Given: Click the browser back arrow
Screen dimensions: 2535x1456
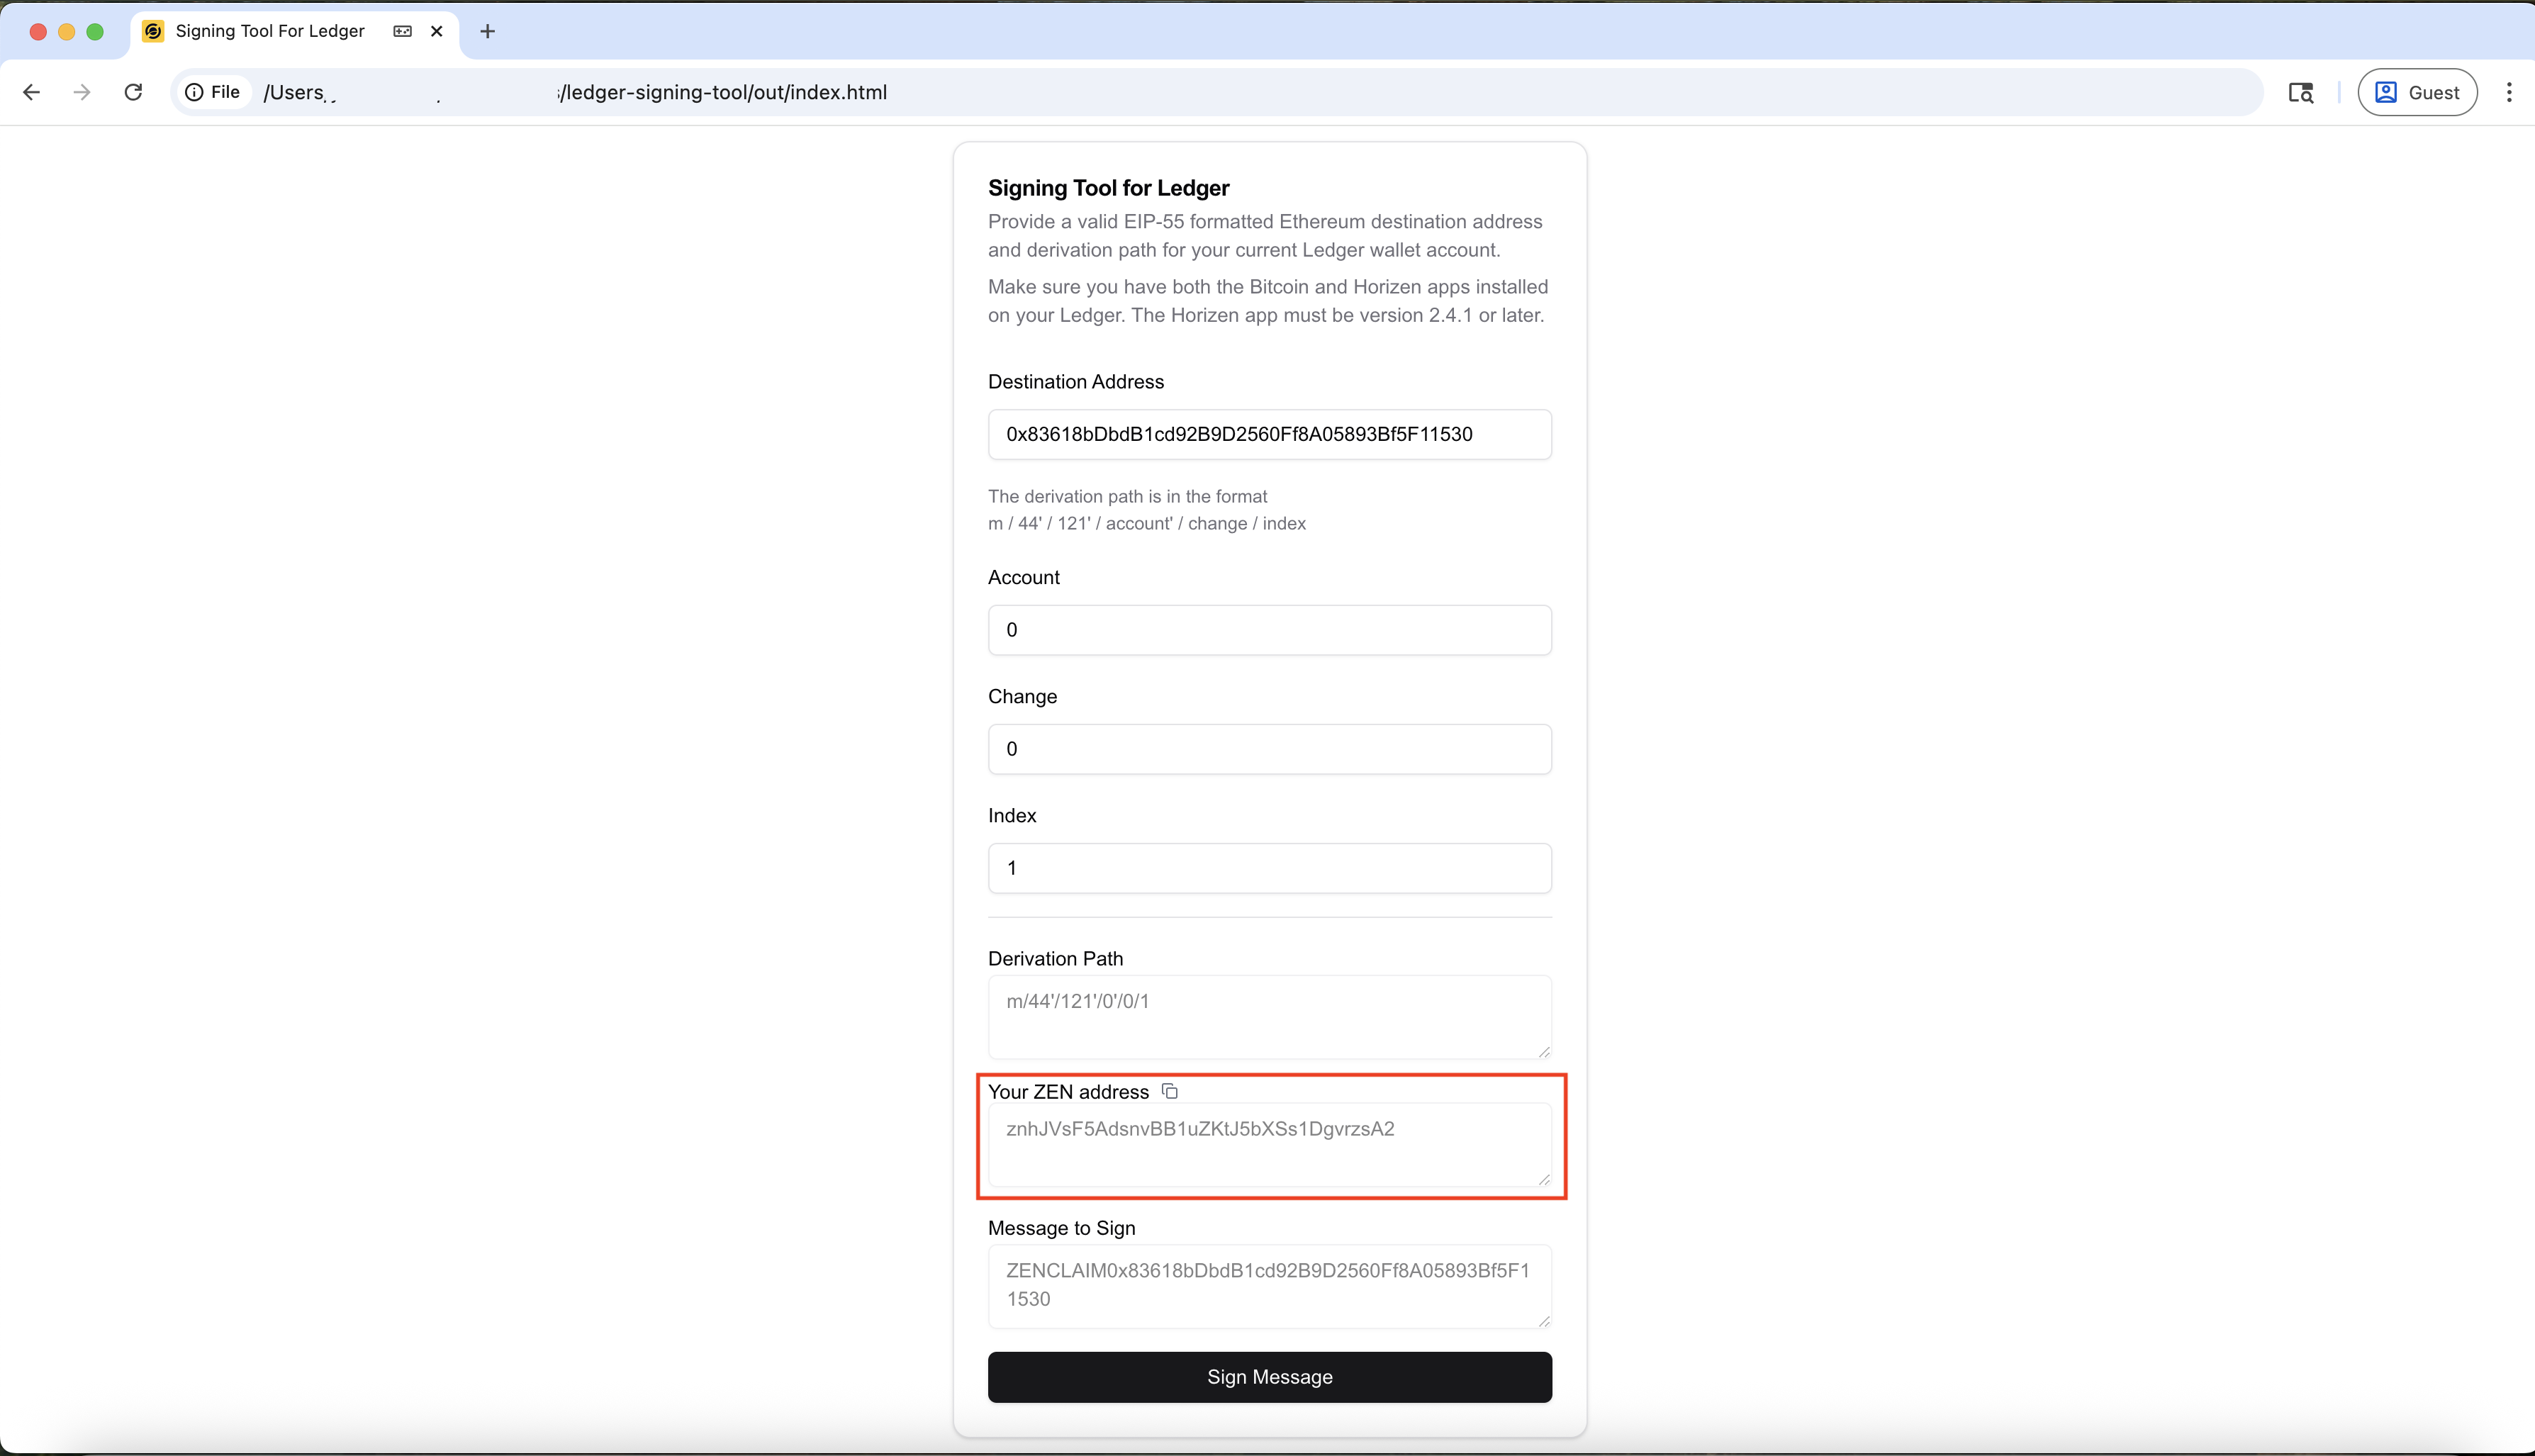Looking at the screenshot, I should coord(31,92).
